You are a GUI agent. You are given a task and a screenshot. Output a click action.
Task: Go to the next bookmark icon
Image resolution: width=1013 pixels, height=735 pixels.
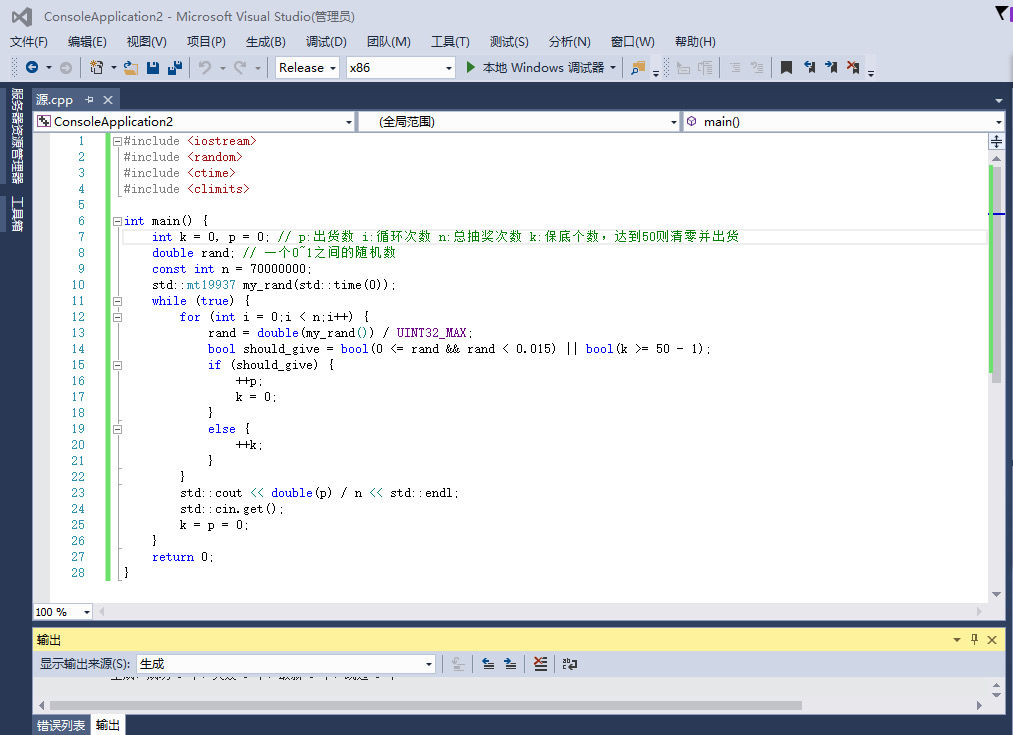pyautogui.click(x=831, y=67)
